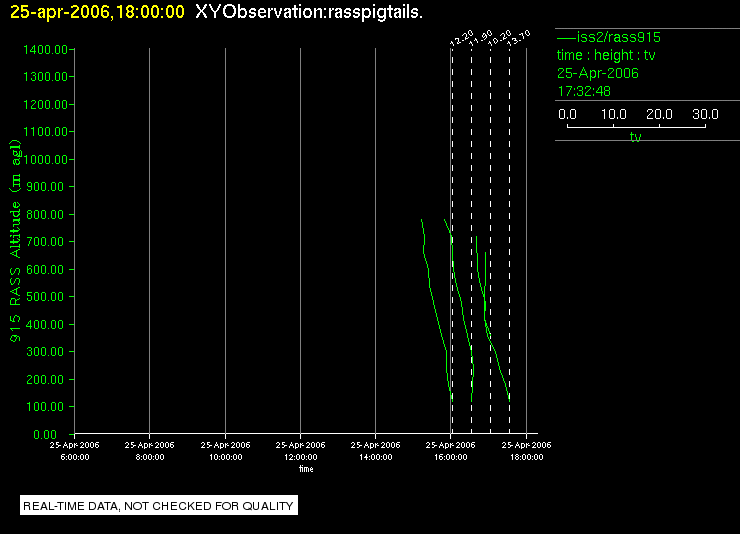Click the 800.00 altitude axis label

(45, 214)
